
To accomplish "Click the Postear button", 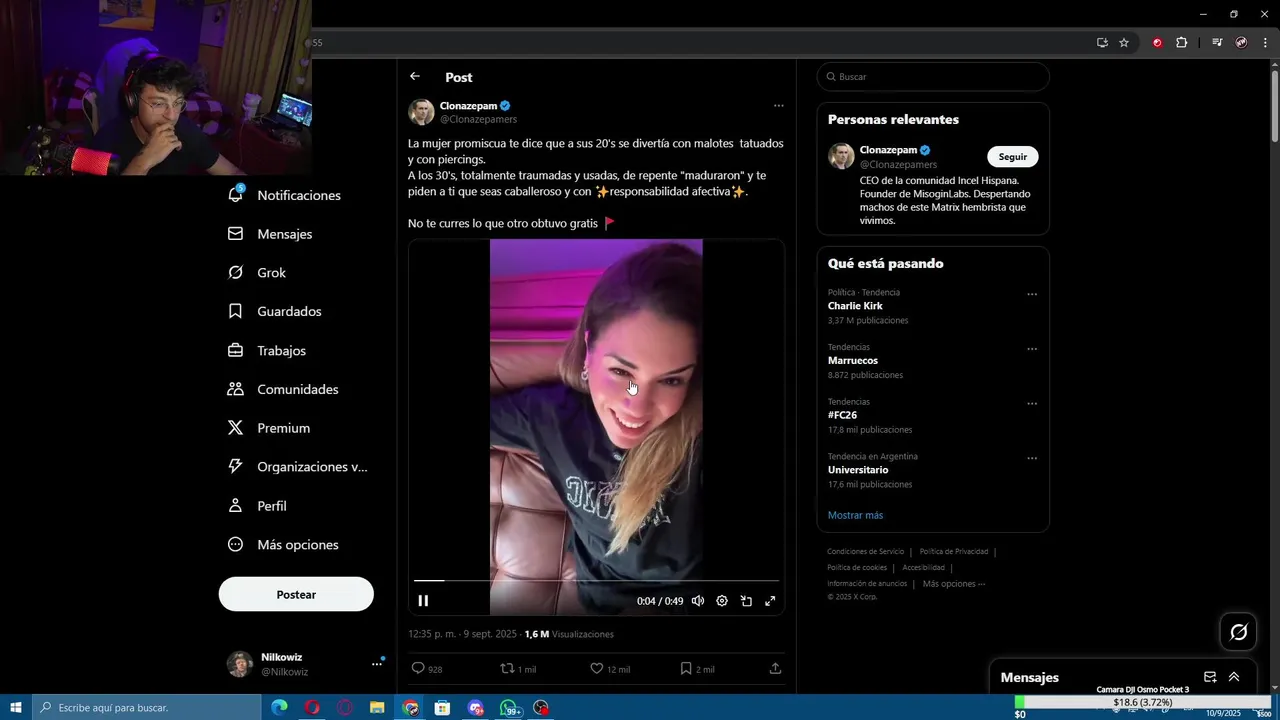I will point(296,594).
